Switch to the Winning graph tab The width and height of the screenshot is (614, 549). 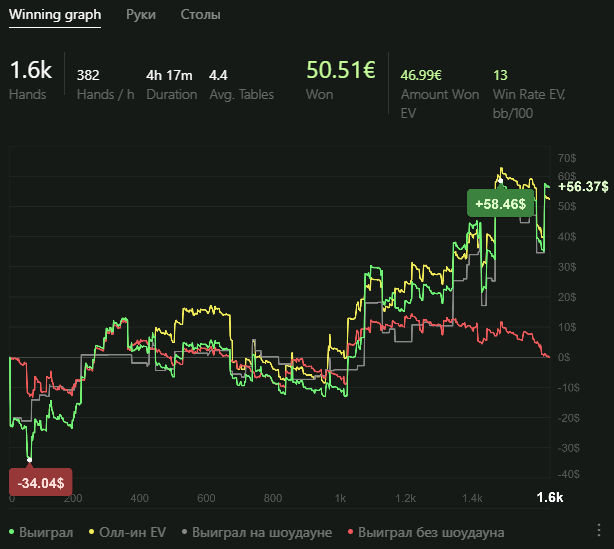pyautogui.click(x=55, y=15)
